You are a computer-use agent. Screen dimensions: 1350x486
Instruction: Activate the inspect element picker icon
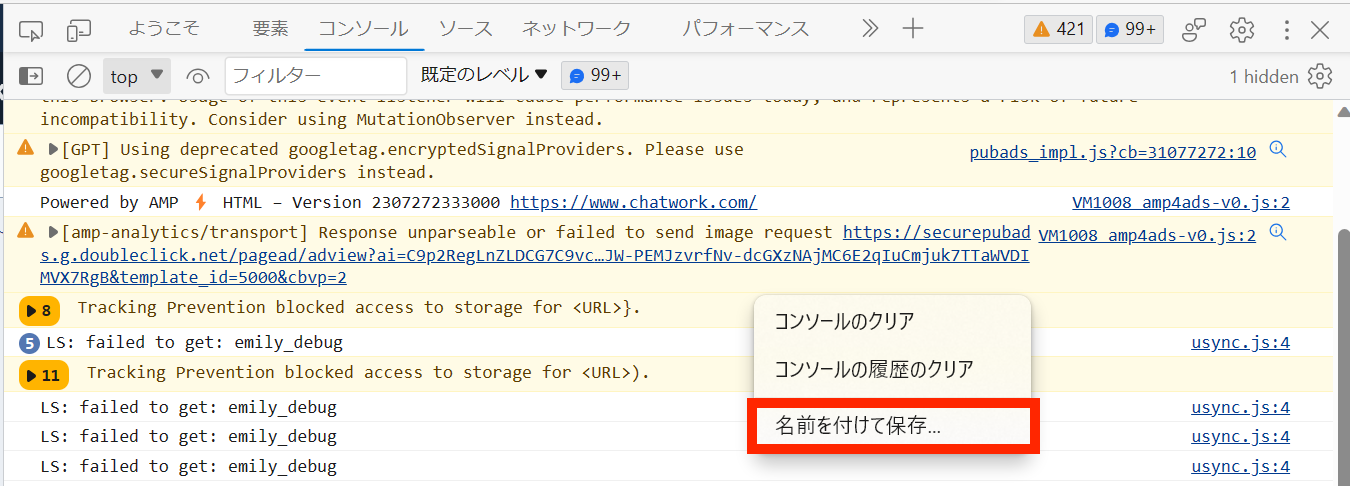coord(32,30)
